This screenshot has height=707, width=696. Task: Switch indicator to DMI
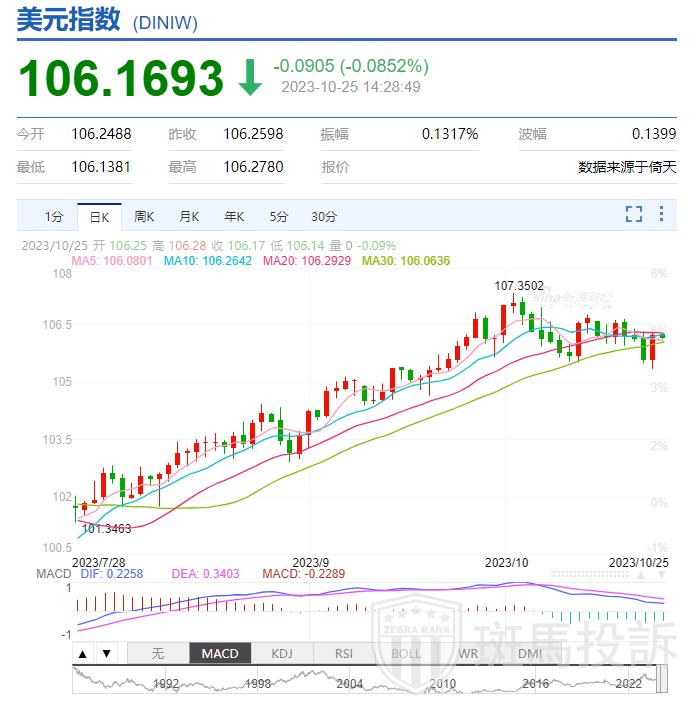click(x=529, y=654)
